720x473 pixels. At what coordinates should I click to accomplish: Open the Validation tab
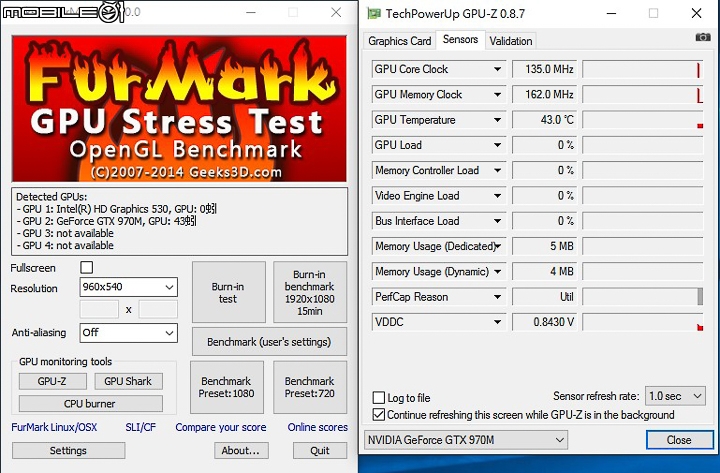[511, 41]
